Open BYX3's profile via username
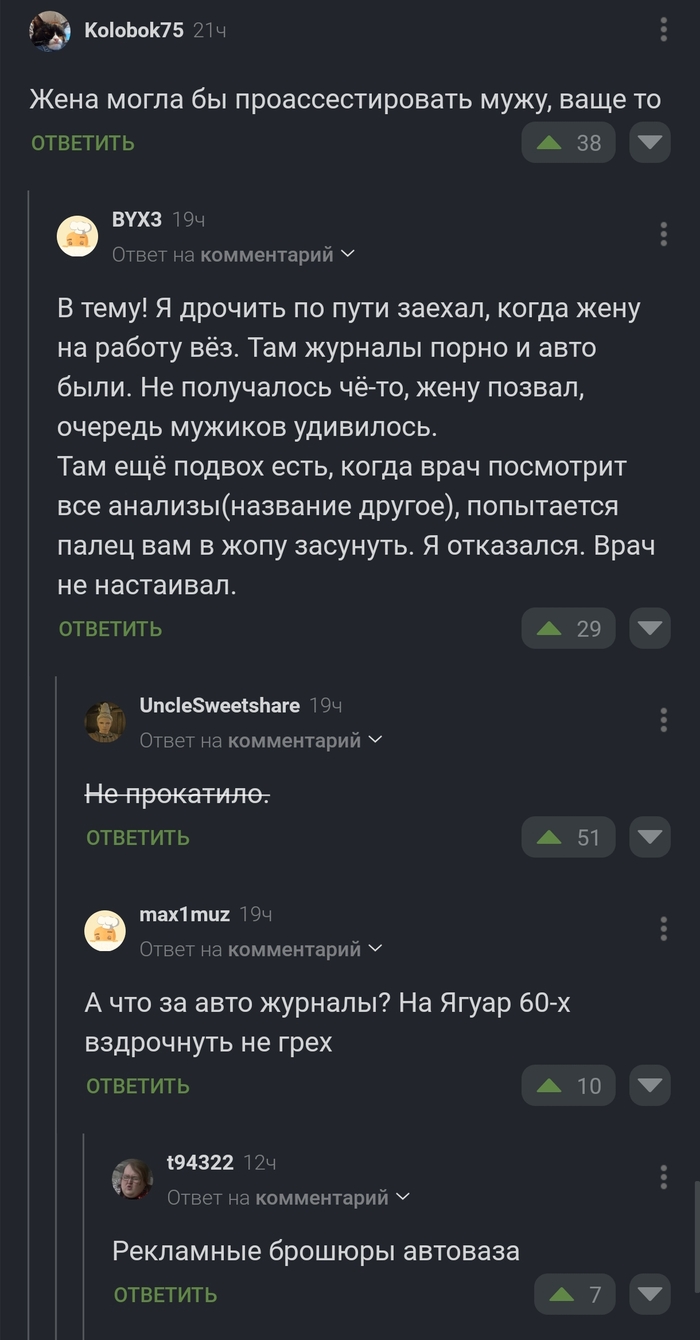Screen dimensions: 700x1340 [137, 219]
